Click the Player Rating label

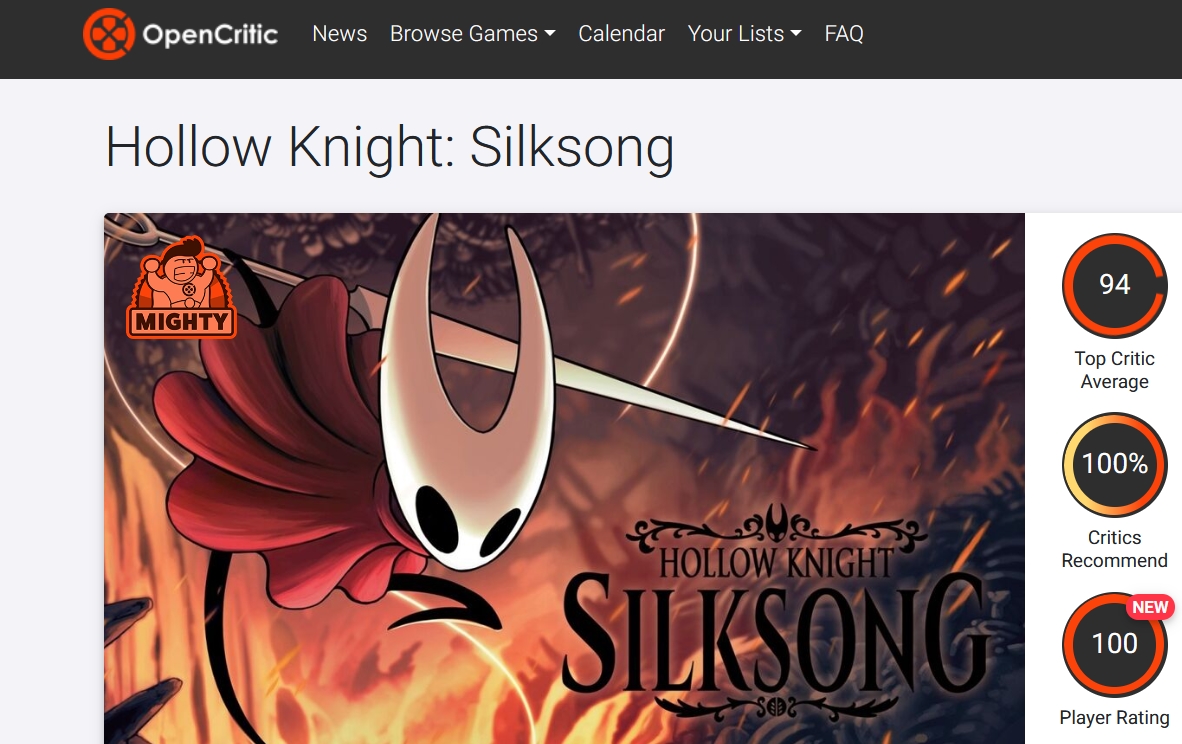(x=1114, y=718)
